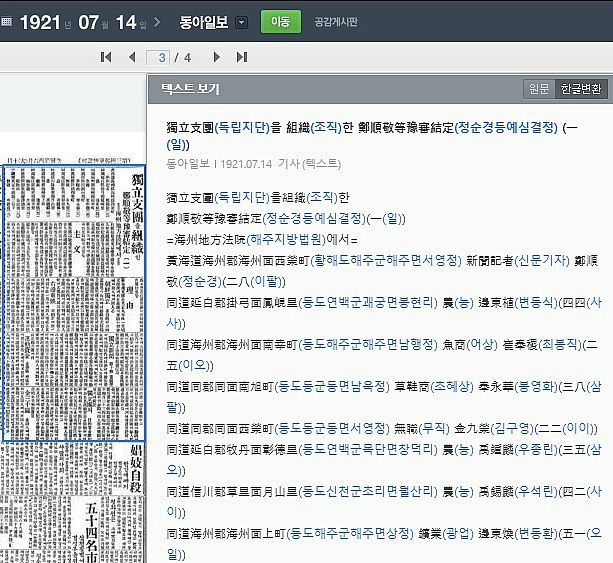The width and height of the screenshot is (613, 563).
Task: Go to the next day arrow
Action: [x=157, y=22]
